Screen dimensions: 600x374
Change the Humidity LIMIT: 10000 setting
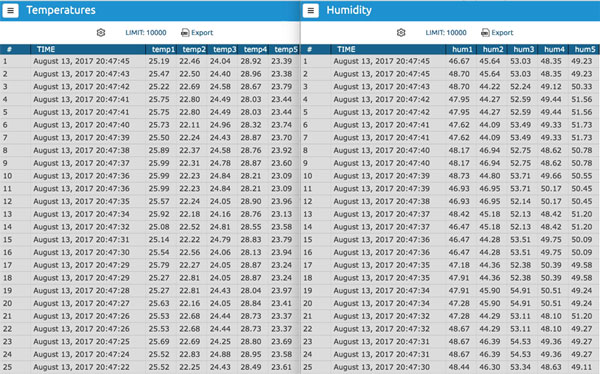click(446, 33)
